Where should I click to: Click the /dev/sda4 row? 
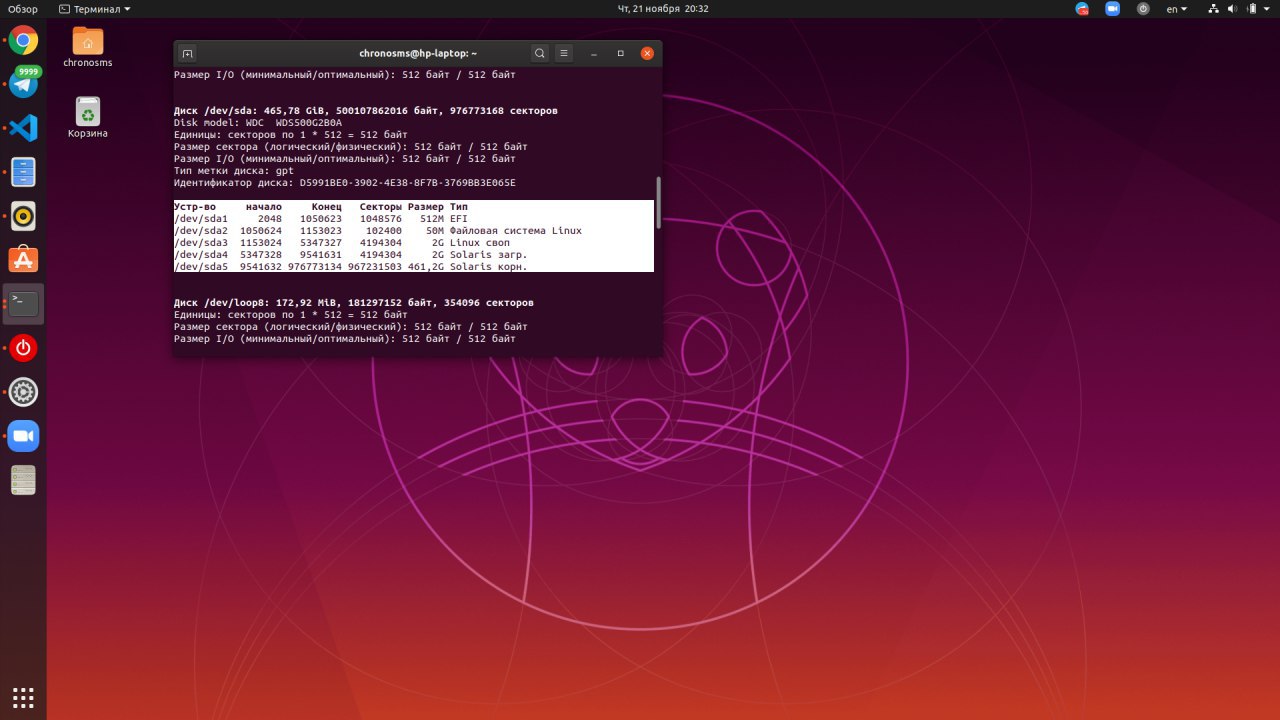(x=414, y=254)
